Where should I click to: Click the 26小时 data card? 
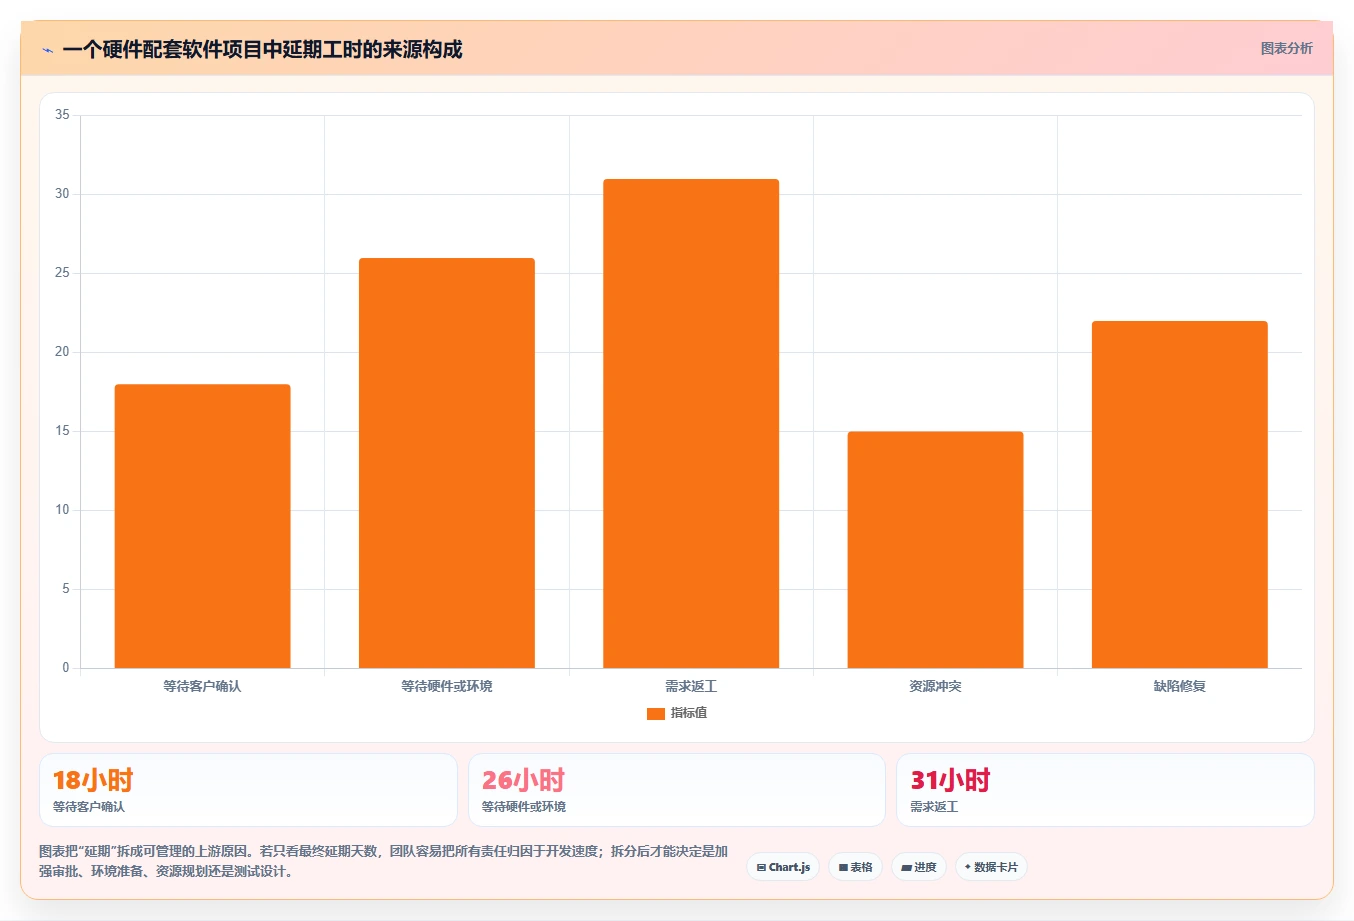point(677,790)
